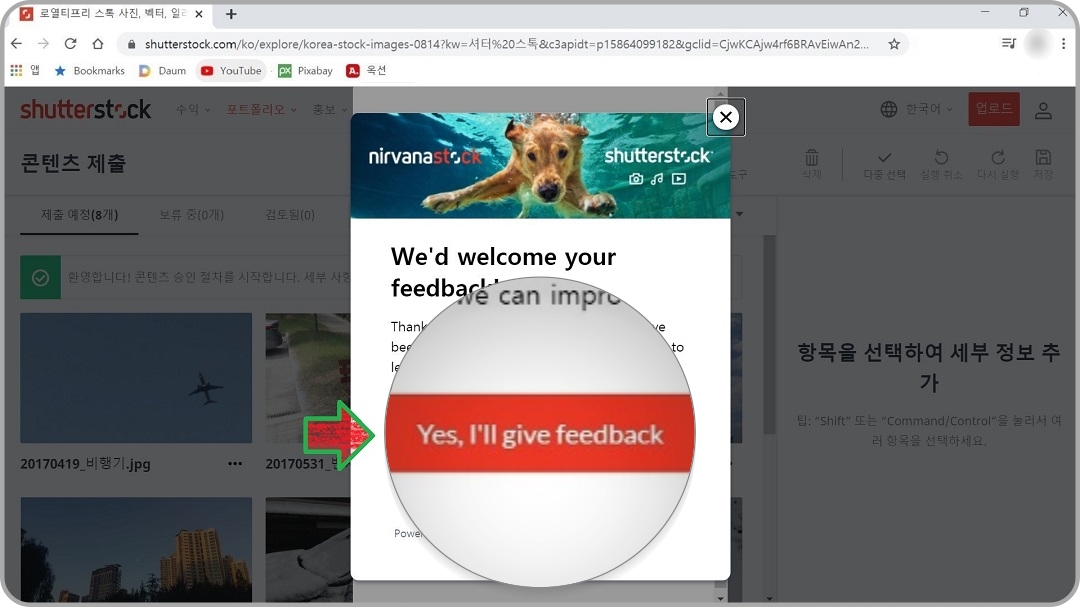1080x607 pixels.
Task: Close the feedback popup with the X button
Action: click(x=725, y=117)
